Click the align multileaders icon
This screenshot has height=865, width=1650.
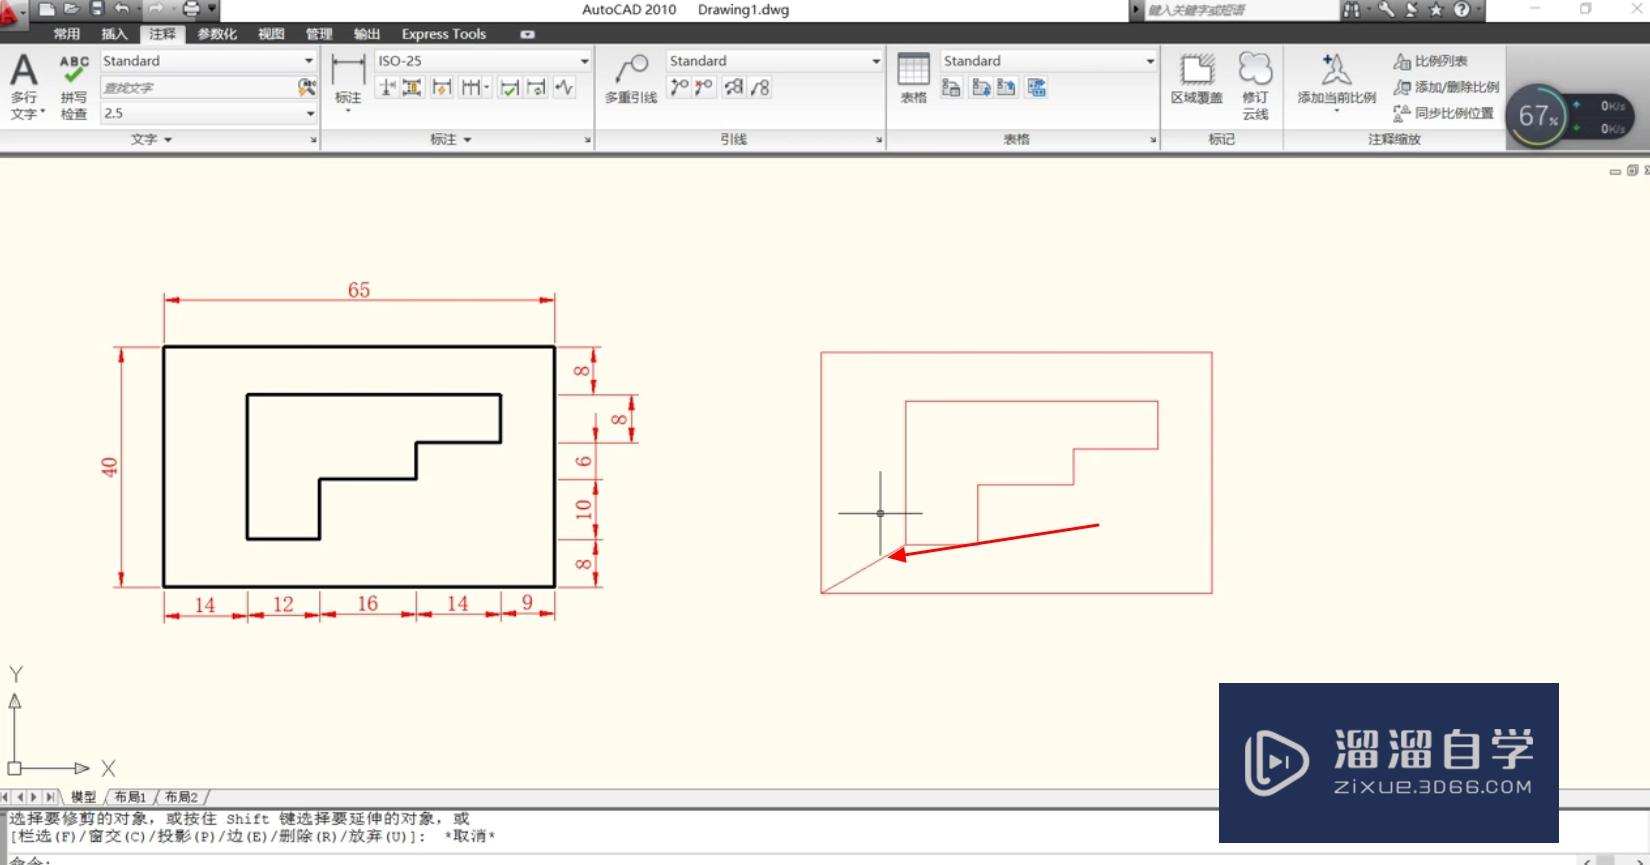coord(734,88)
